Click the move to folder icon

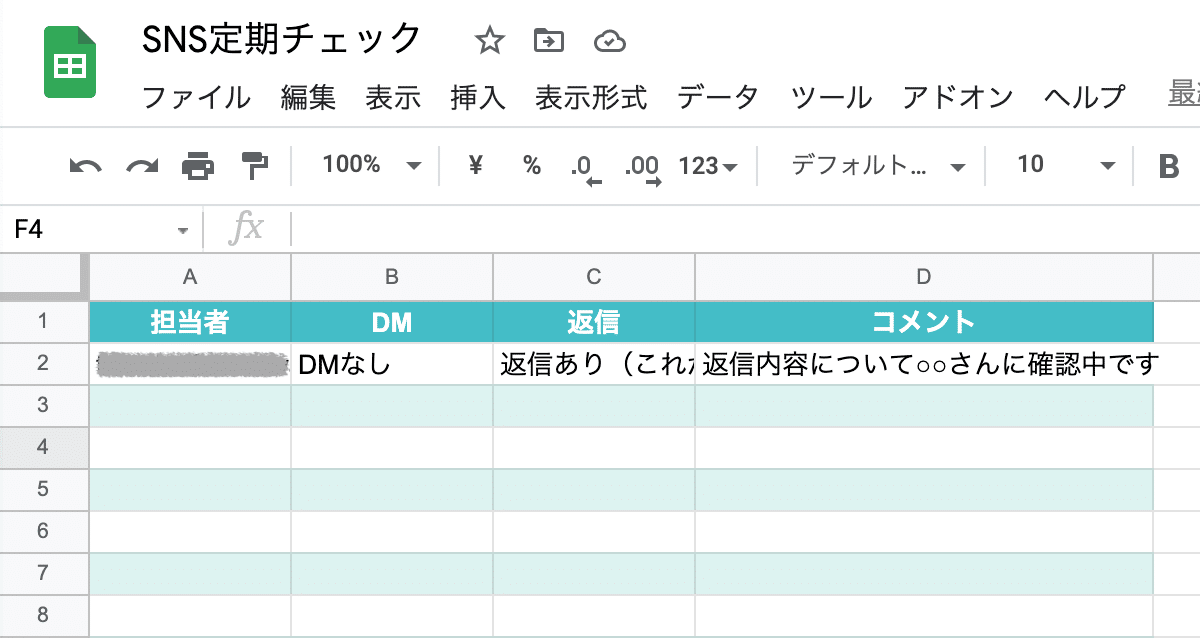[x=548, y=40]
